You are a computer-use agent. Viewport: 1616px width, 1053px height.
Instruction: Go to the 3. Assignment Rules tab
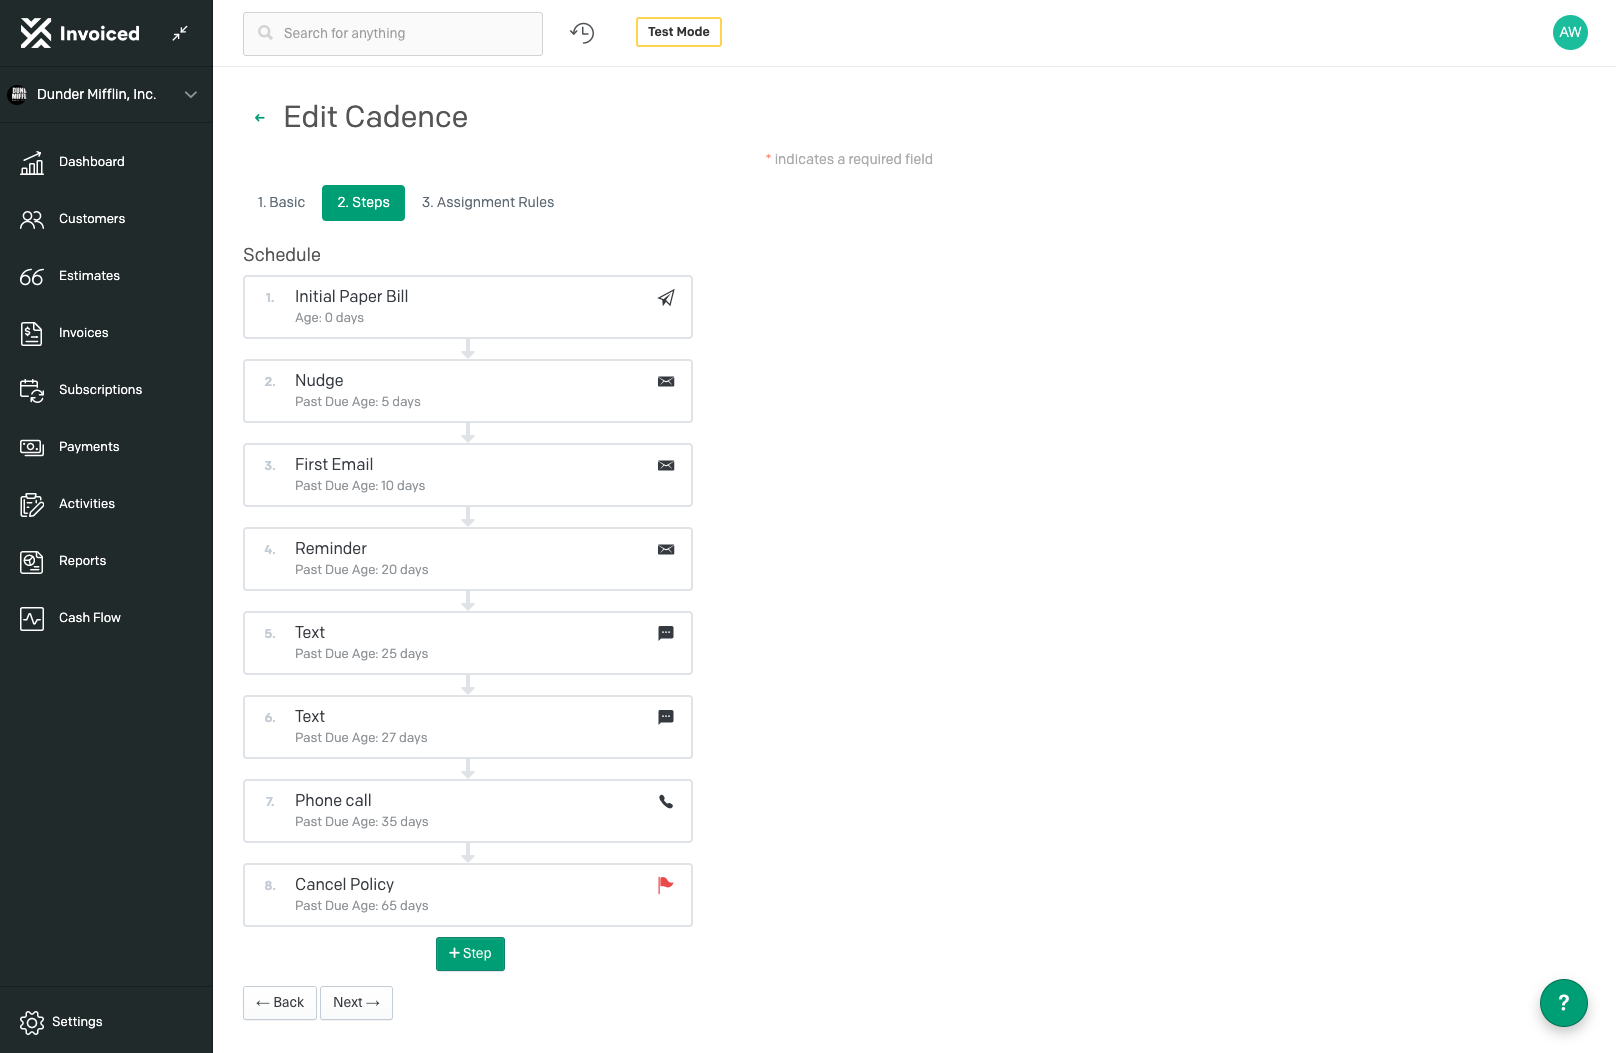[488, 202]
